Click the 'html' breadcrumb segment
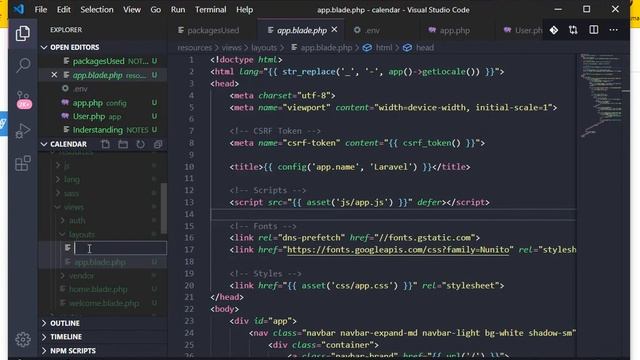 [x=384, y=48]
